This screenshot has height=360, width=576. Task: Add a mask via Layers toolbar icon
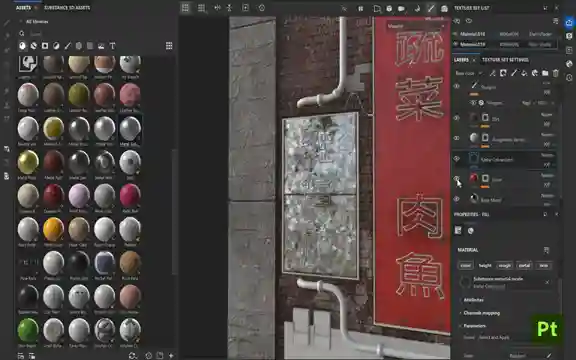(x=503, y=73)
